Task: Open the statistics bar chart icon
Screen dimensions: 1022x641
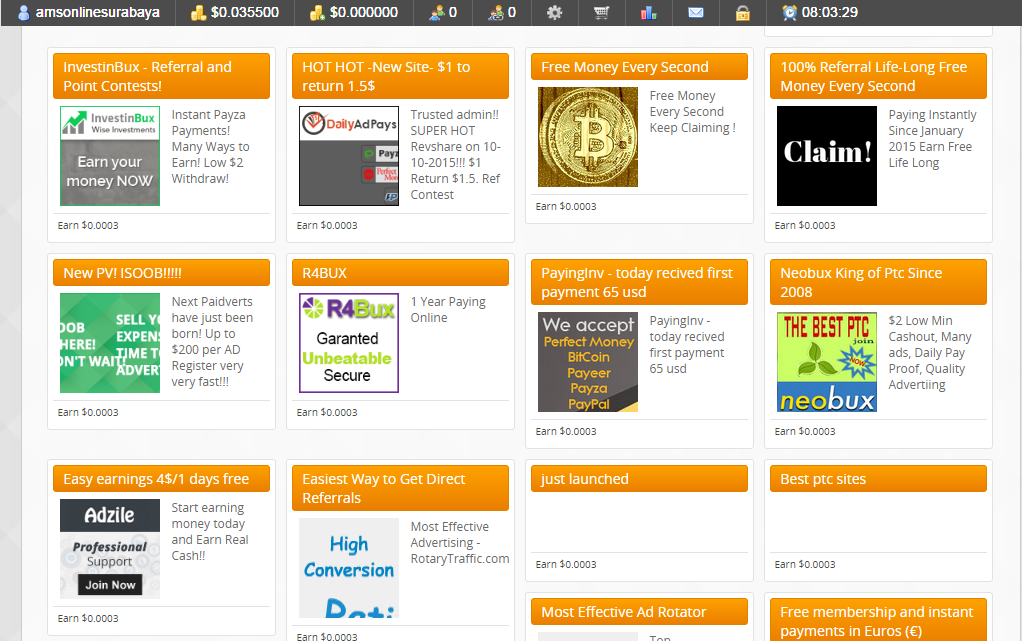Action: coord(649,12)
